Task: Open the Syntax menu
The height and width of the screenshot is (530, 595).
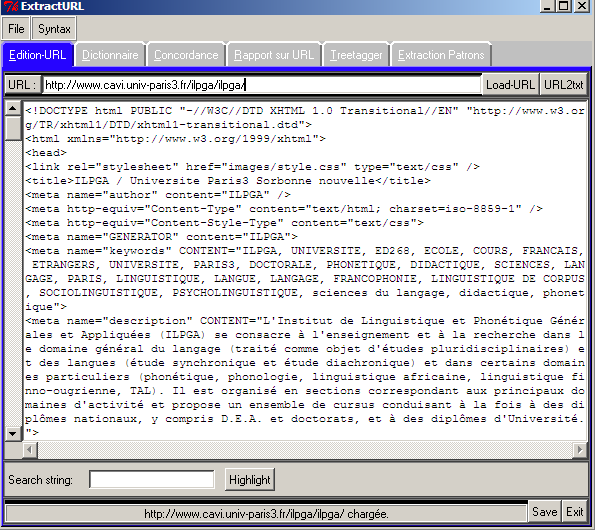Action: click(54, 29)
